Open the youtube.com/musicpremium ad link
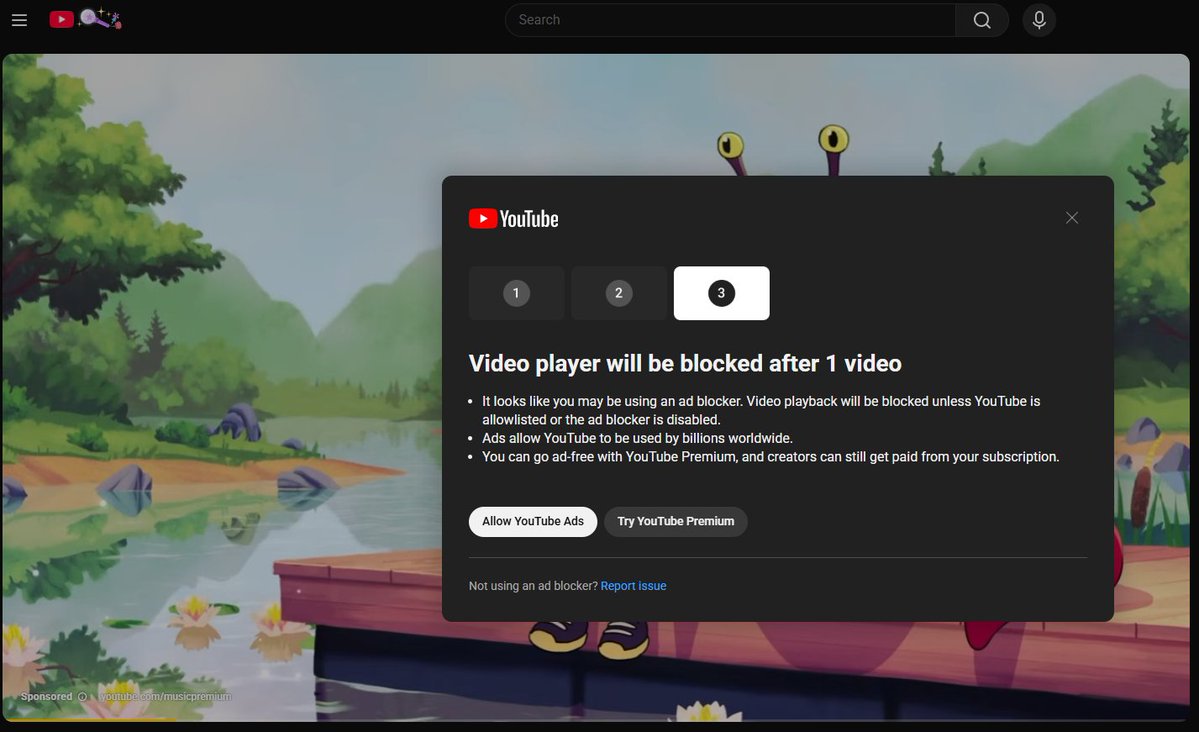1199x732 pixels. pos(165,697)
